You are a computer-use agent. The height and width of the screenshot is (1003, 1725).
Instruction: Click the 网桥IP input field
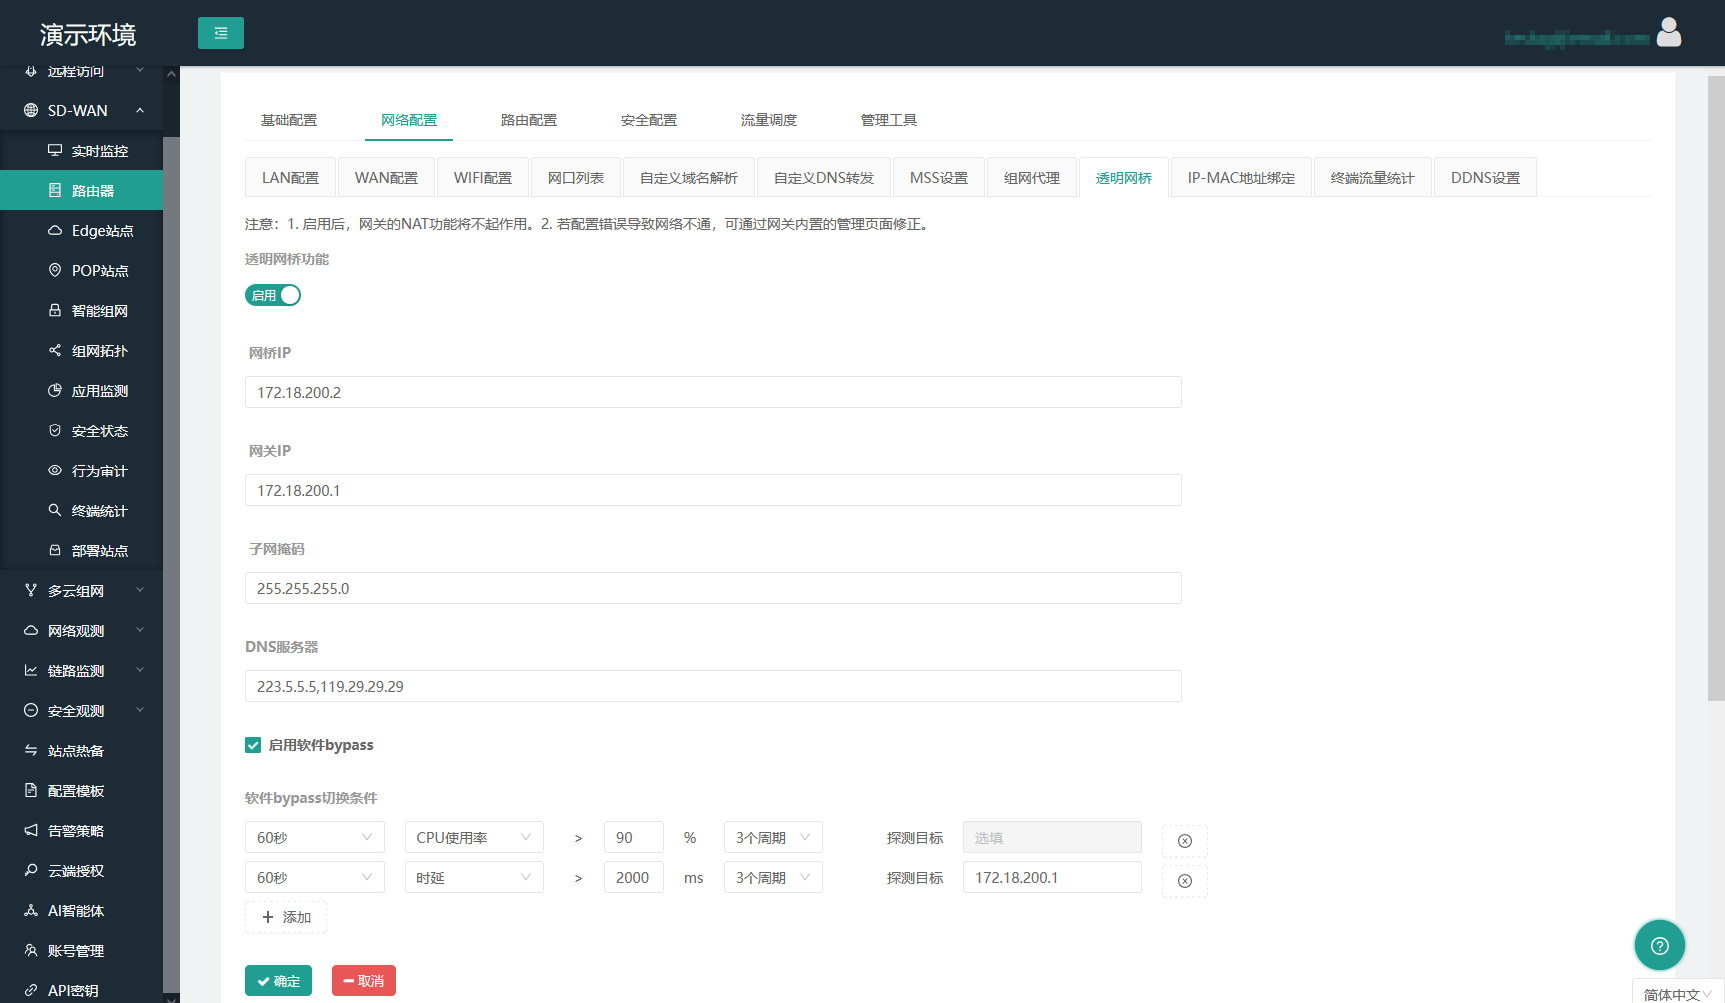click(x=713, y=392)
